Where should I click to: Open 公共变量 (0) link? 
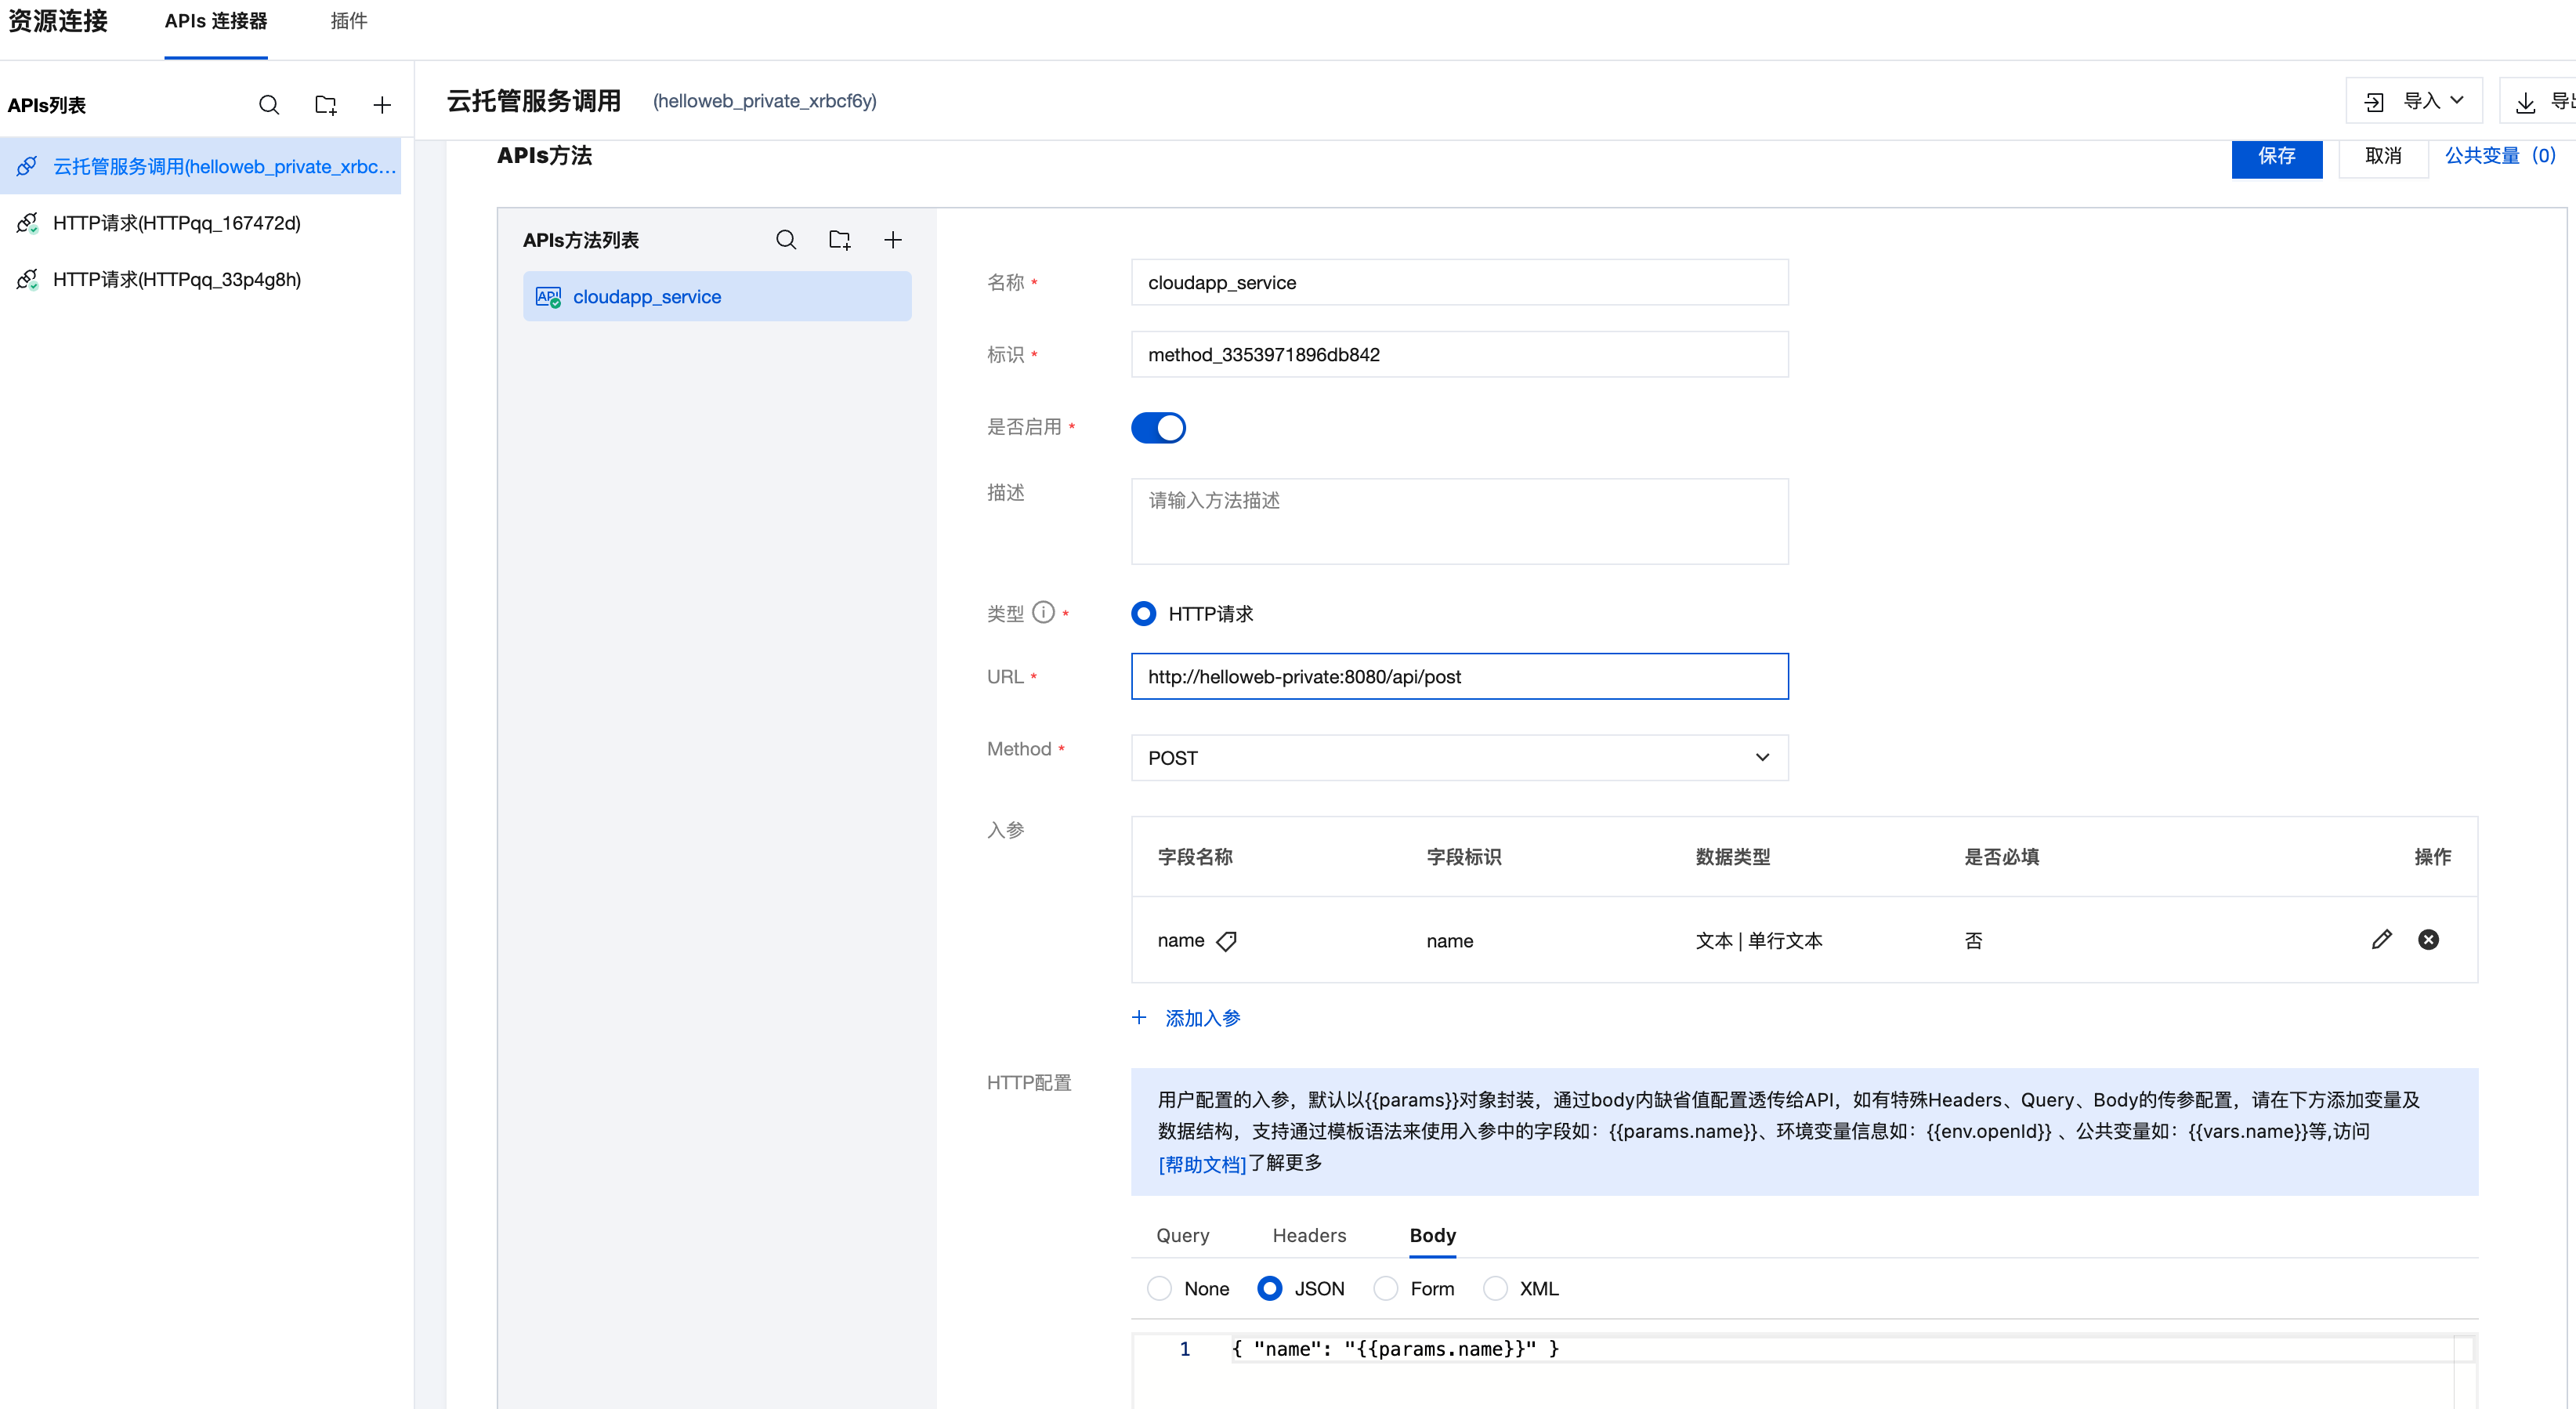pyautogui.click(x=2500, y=155)
